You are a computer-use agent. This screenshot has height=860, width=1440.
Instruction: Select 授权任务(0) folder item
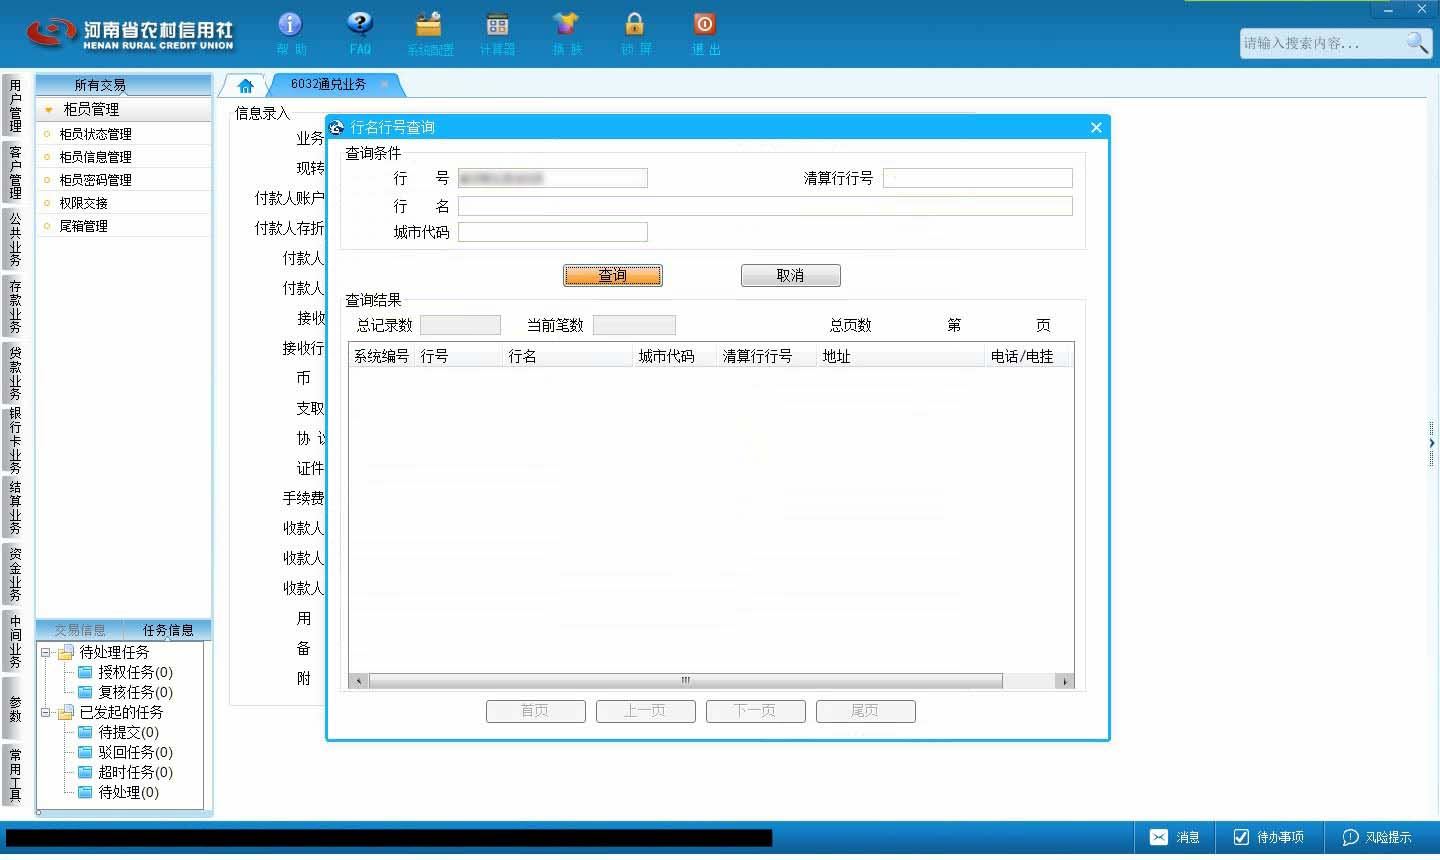click(126, 672)
